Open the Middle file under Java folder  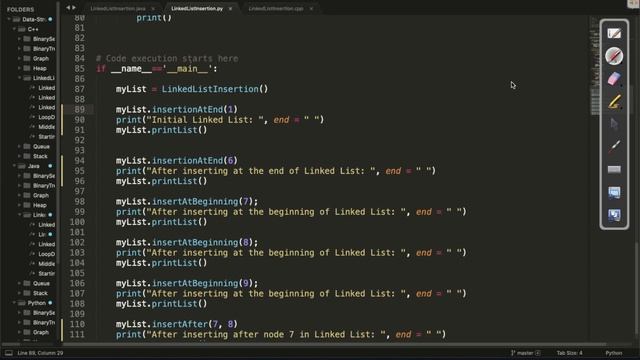pyautogui.click(x=46, y=264)
